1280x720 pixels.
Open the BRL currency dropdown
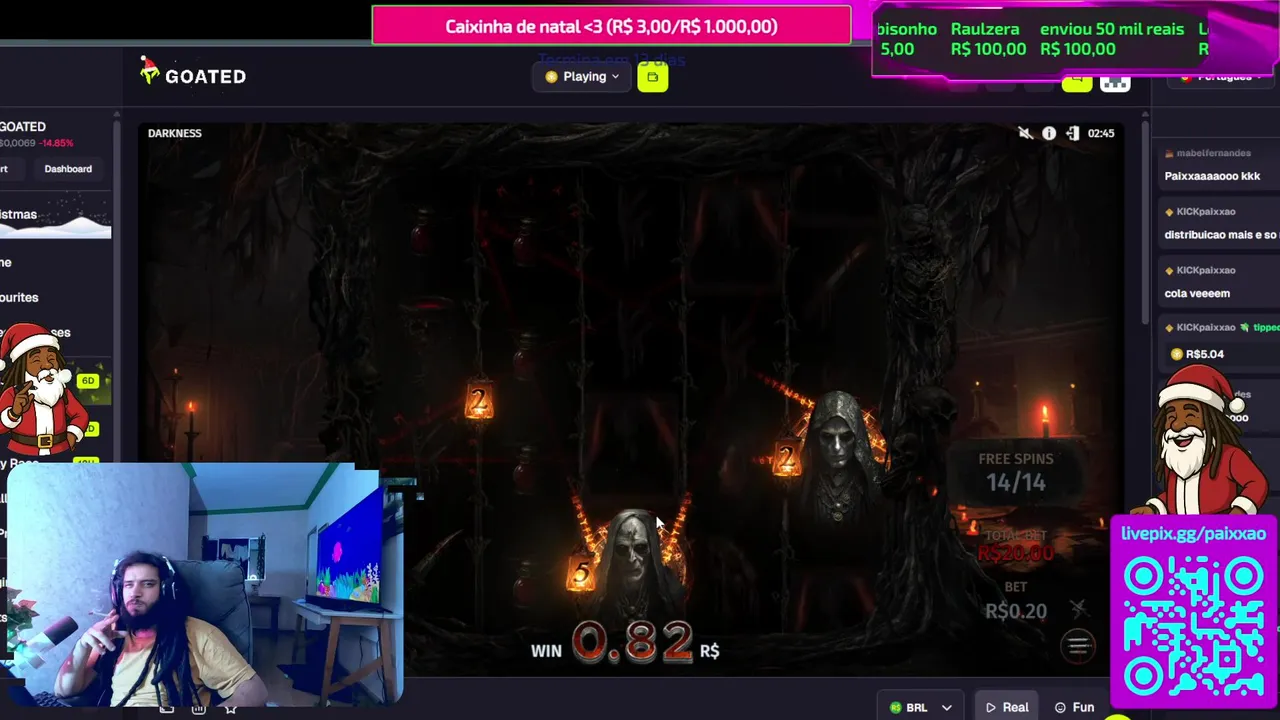(920, 707)
